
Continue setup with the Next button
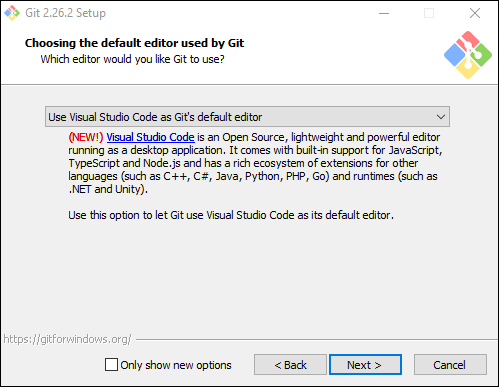pos(365,365)
